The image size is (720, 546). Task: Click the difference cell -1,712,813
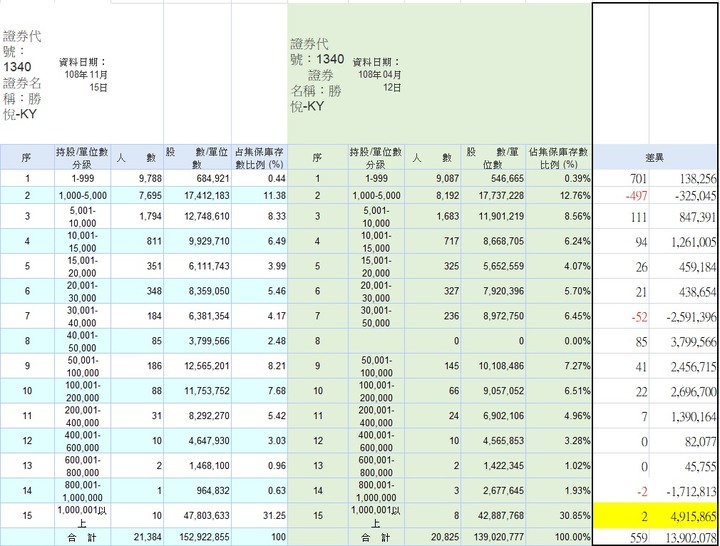[683, 491]
